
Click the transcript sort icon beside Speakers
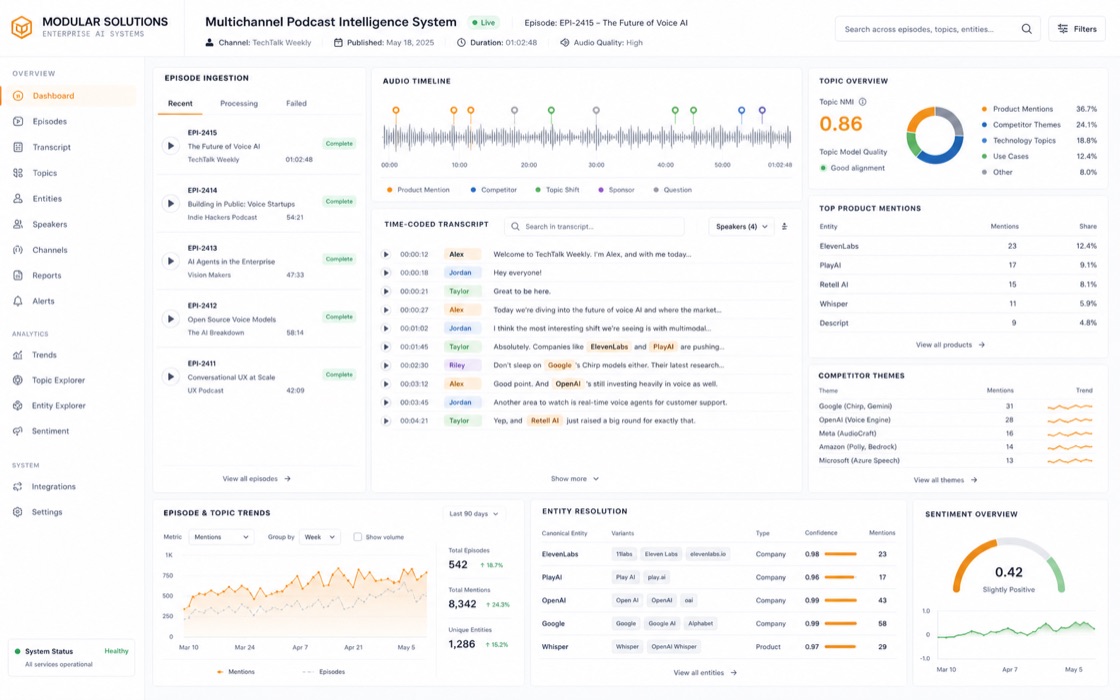[x=784, y=226]
